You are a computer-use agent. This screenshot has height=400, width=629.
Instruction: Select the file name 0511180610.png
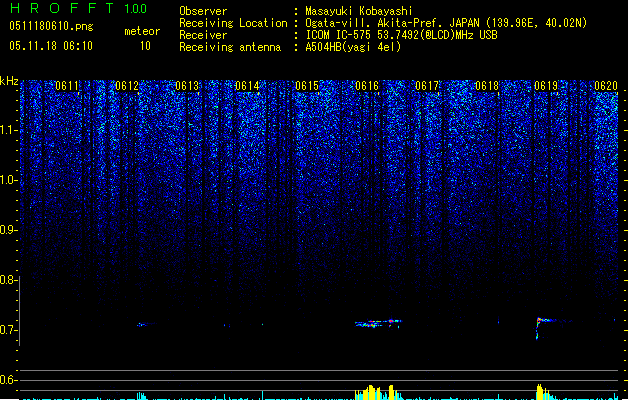[51, 26]
